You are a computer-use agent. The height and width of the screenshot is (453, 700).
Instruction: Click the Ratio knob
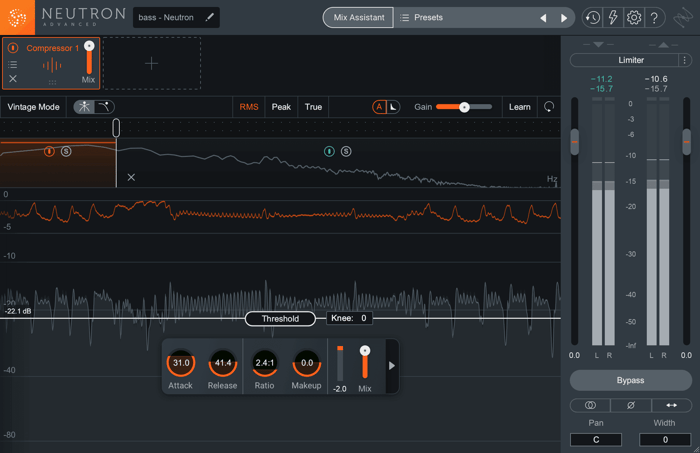(265, 363)
